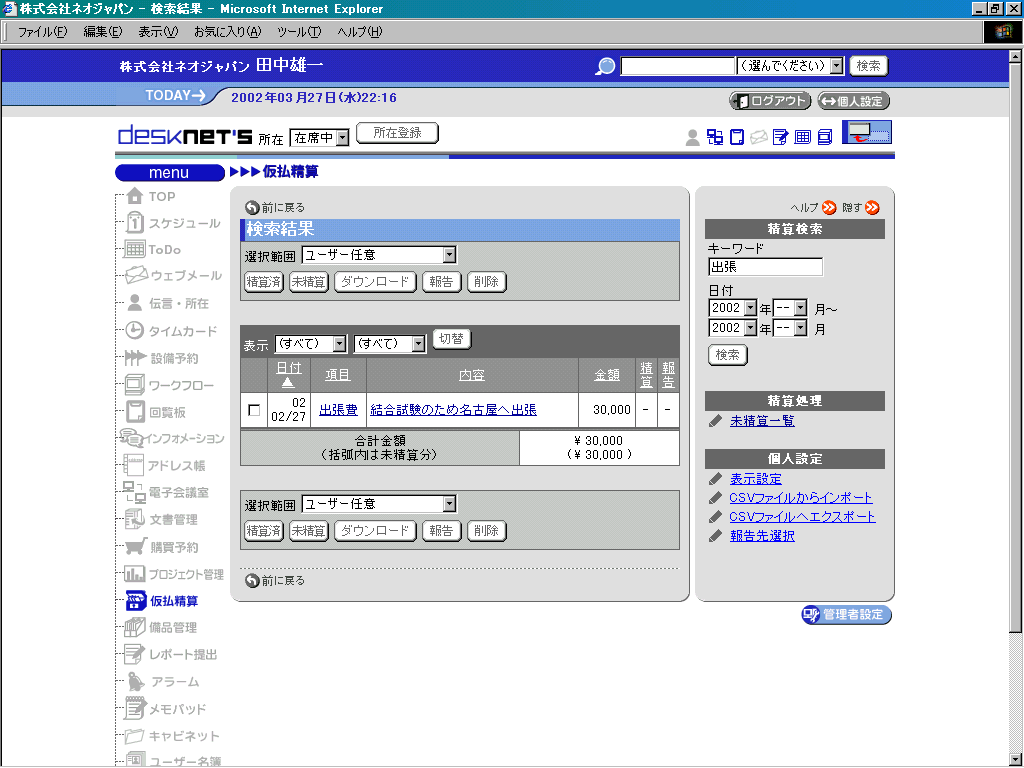Click the magnifying glass icon in the header
Viewport: 1024px width, 768px height.
(x=605, y=66)
